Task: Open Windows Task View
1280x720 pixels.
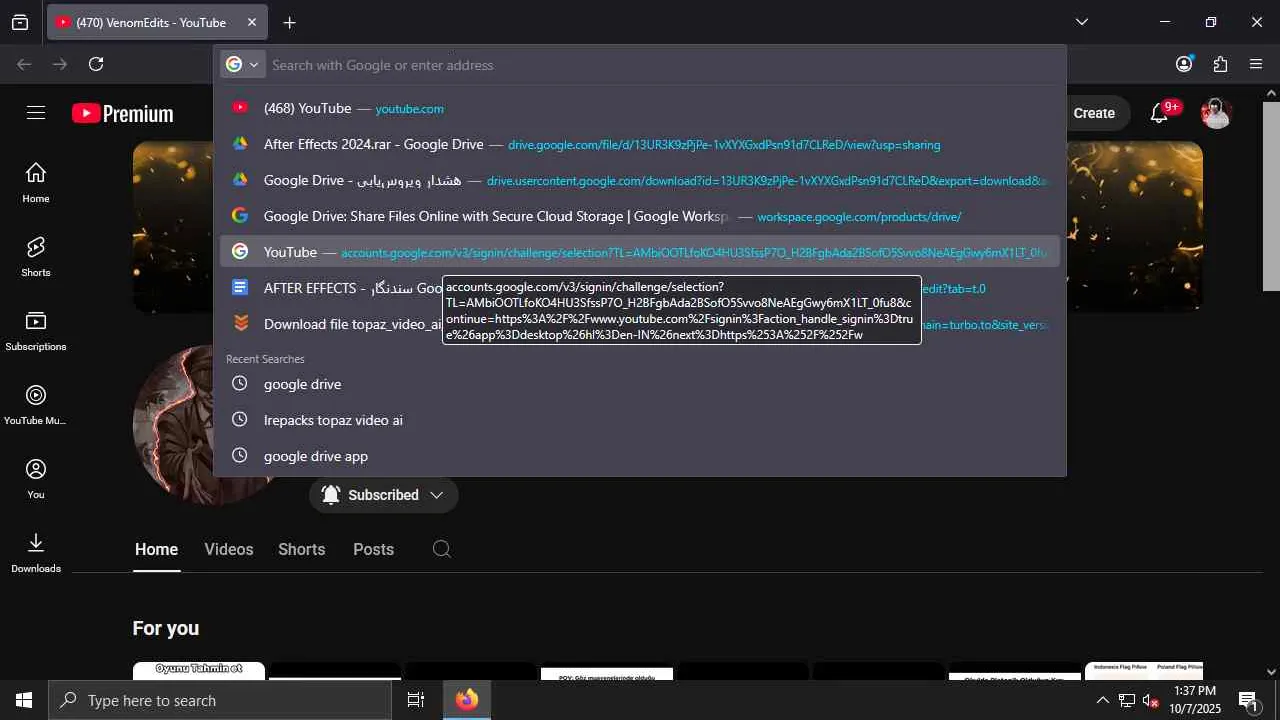Action: coord(416,700)
